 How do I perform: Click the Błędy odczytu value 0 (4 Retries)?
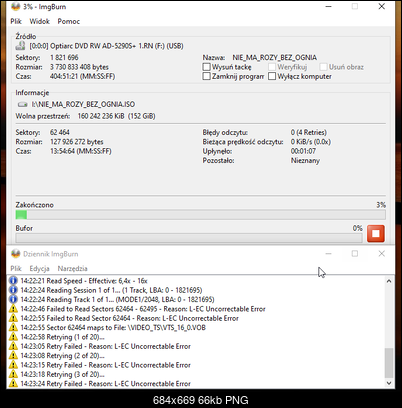[309, 132]
